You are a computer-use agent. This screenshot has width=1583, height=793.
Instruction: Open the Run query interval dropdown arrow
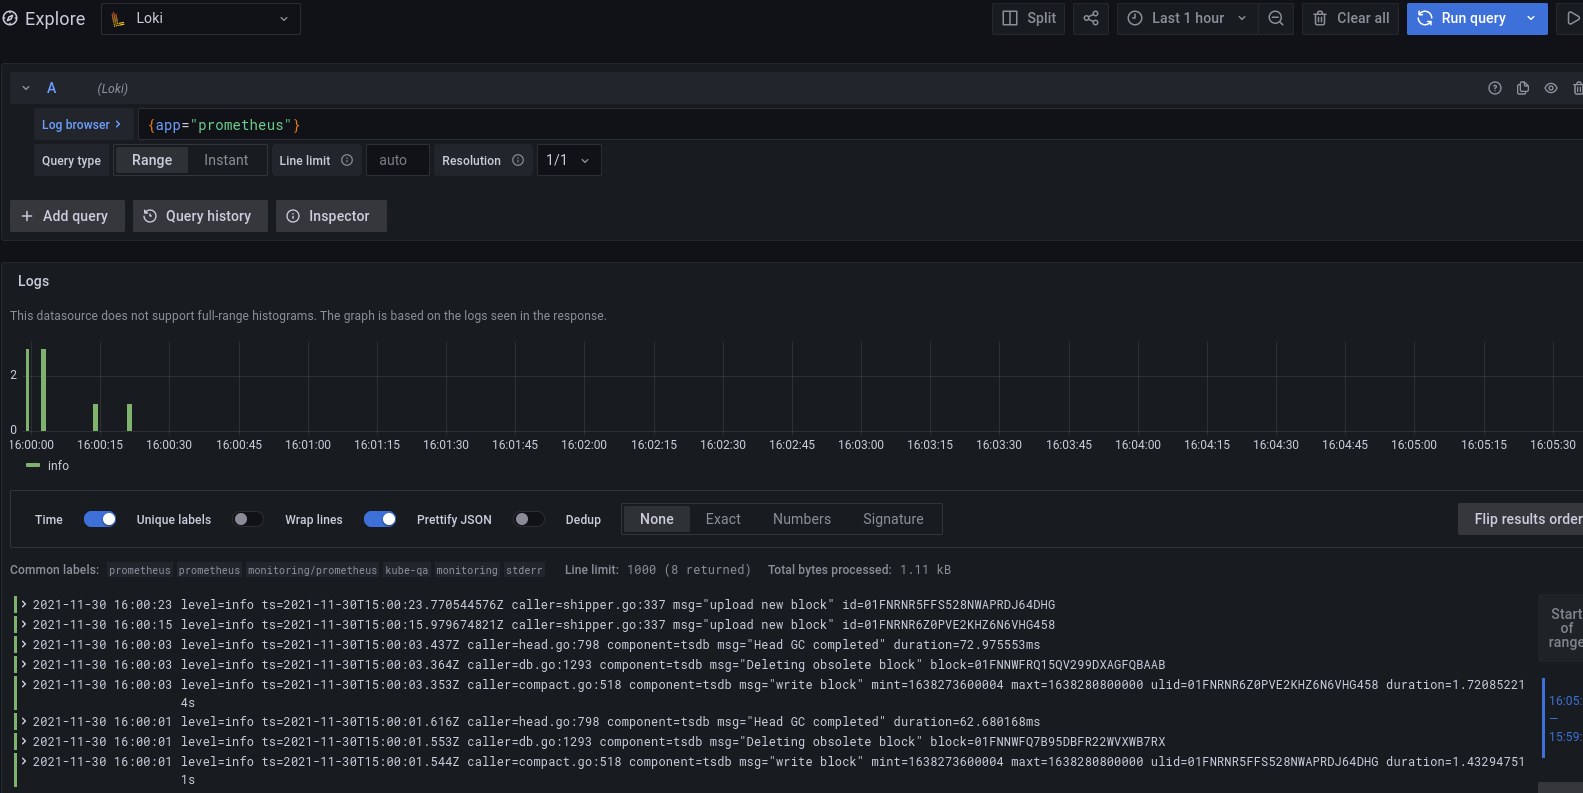1531,18
